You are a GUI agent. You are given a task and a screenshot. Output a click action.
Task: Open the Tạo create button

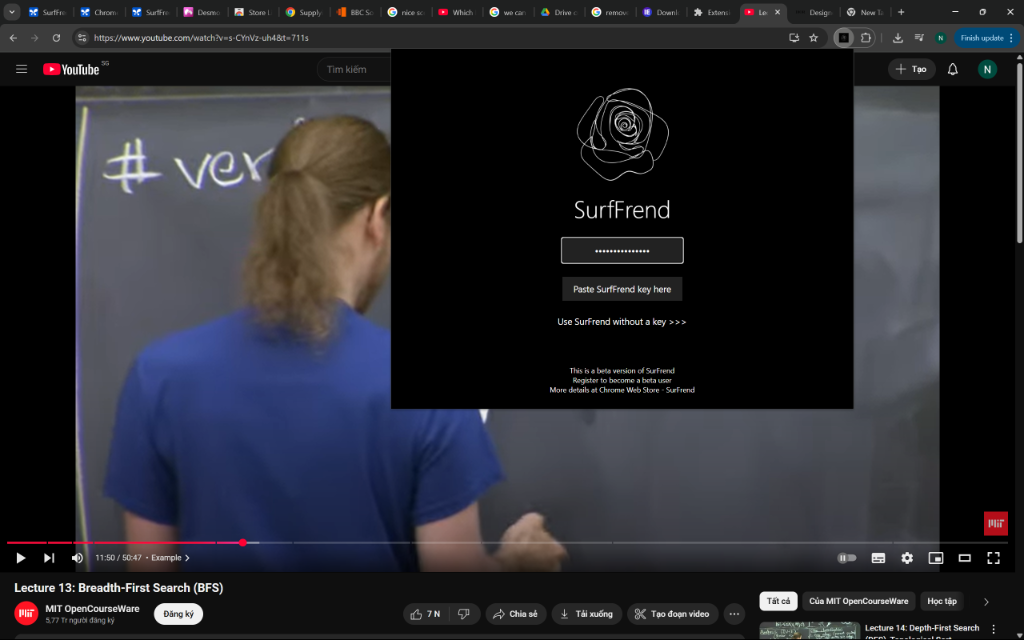(x=912, y=69)
